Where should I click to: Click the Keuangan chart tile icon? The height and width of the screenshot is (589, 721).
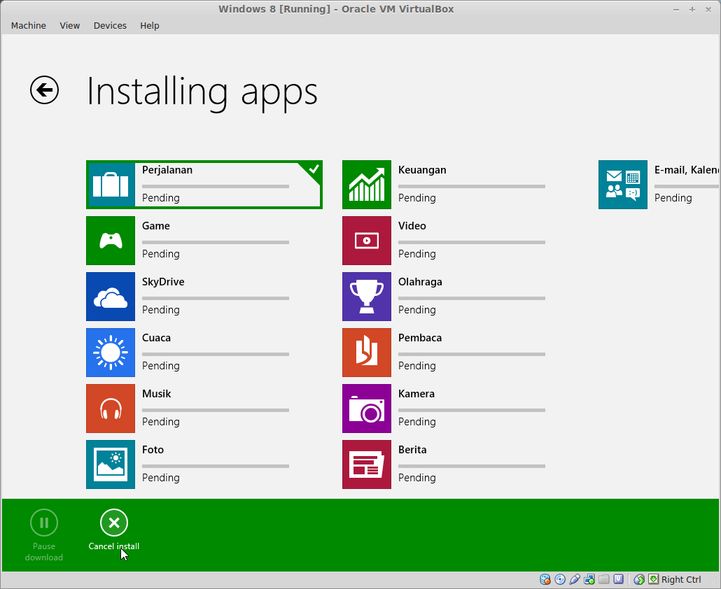click(366, 184)
